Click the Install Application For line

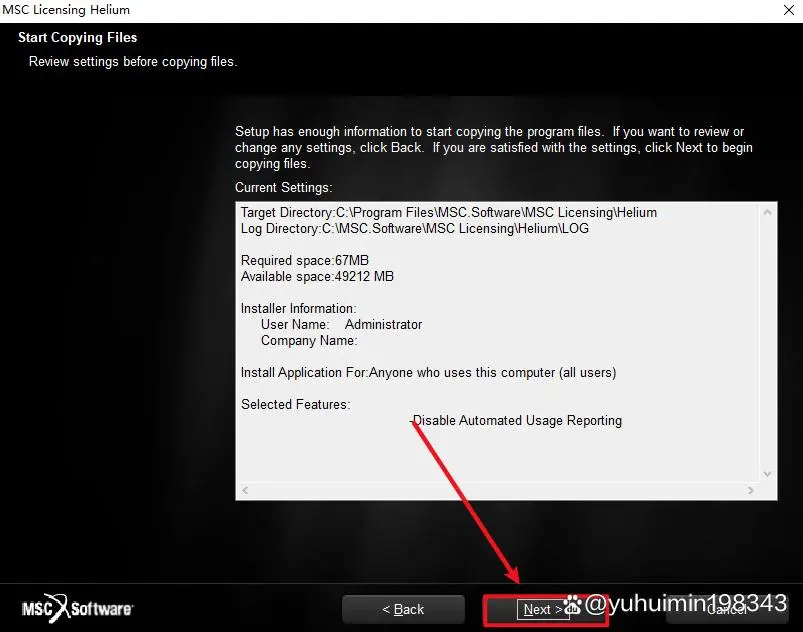pos(428,372)
